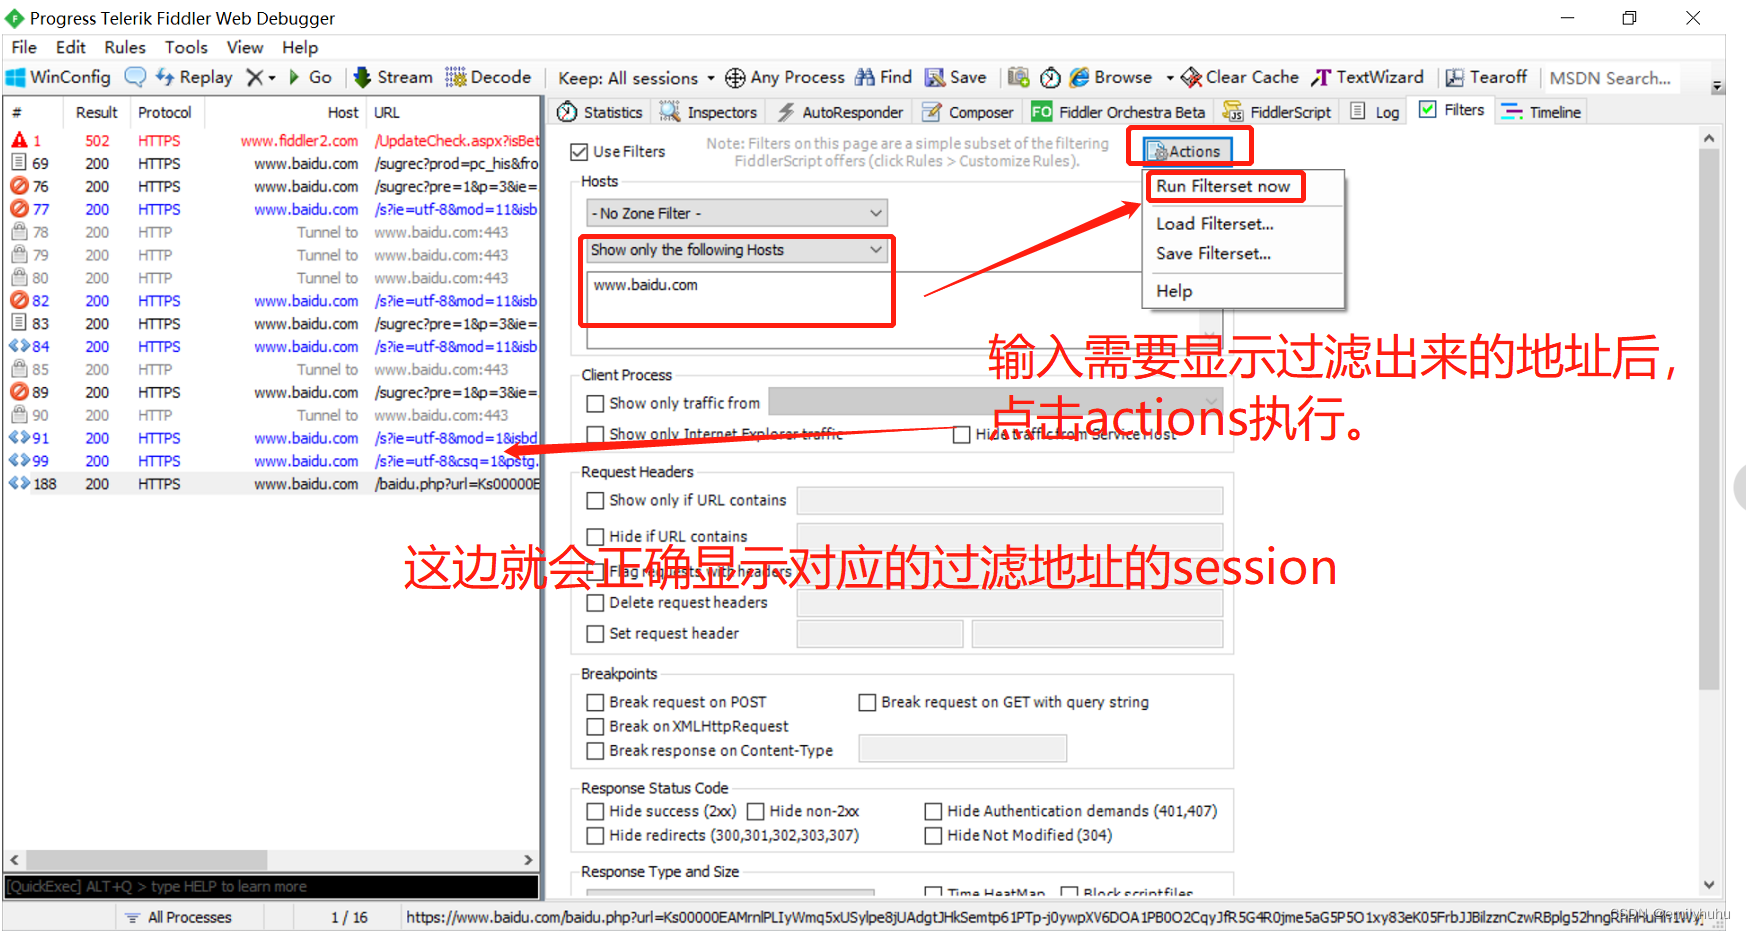
Task: Open TextWizard tool
Action: [x=1367, y=77]
